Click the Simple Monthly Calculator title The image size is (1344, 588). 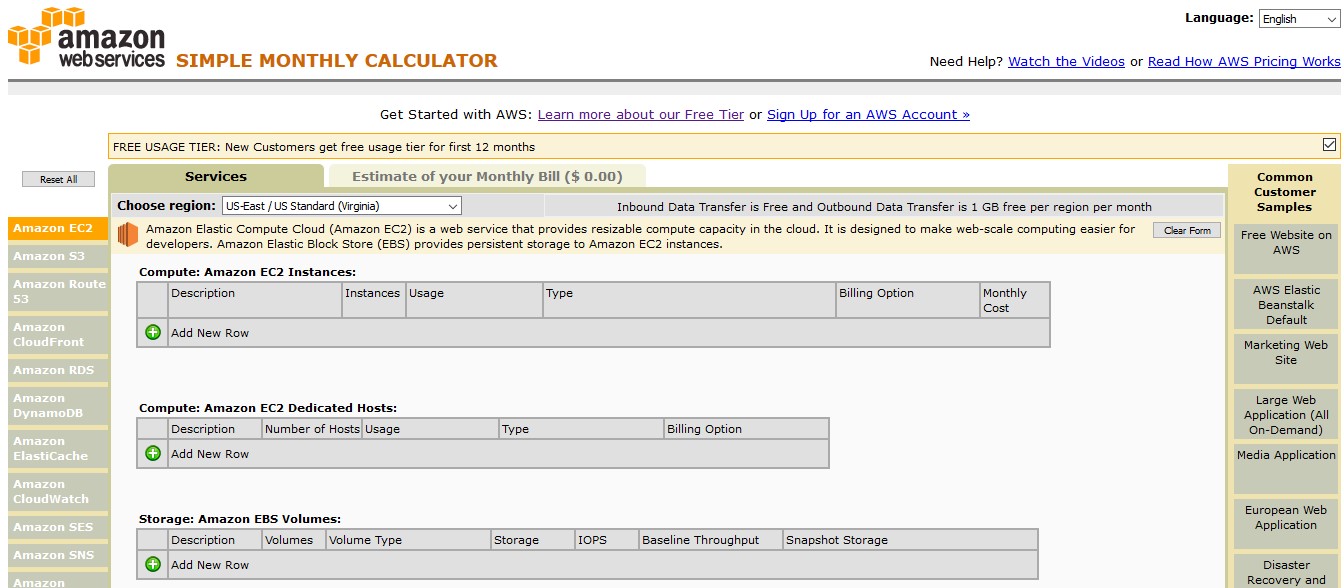[x=336, y=60]
